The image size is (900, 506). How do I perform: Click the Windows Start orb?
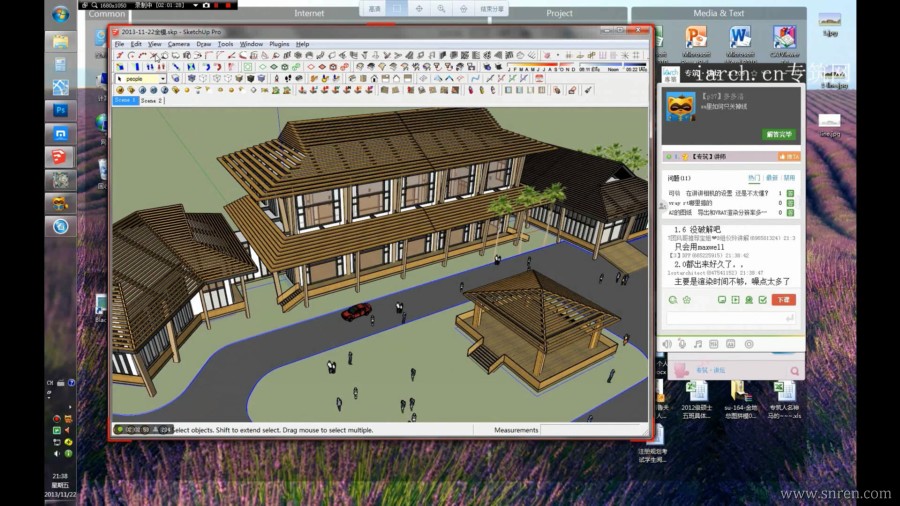(61, 15)
